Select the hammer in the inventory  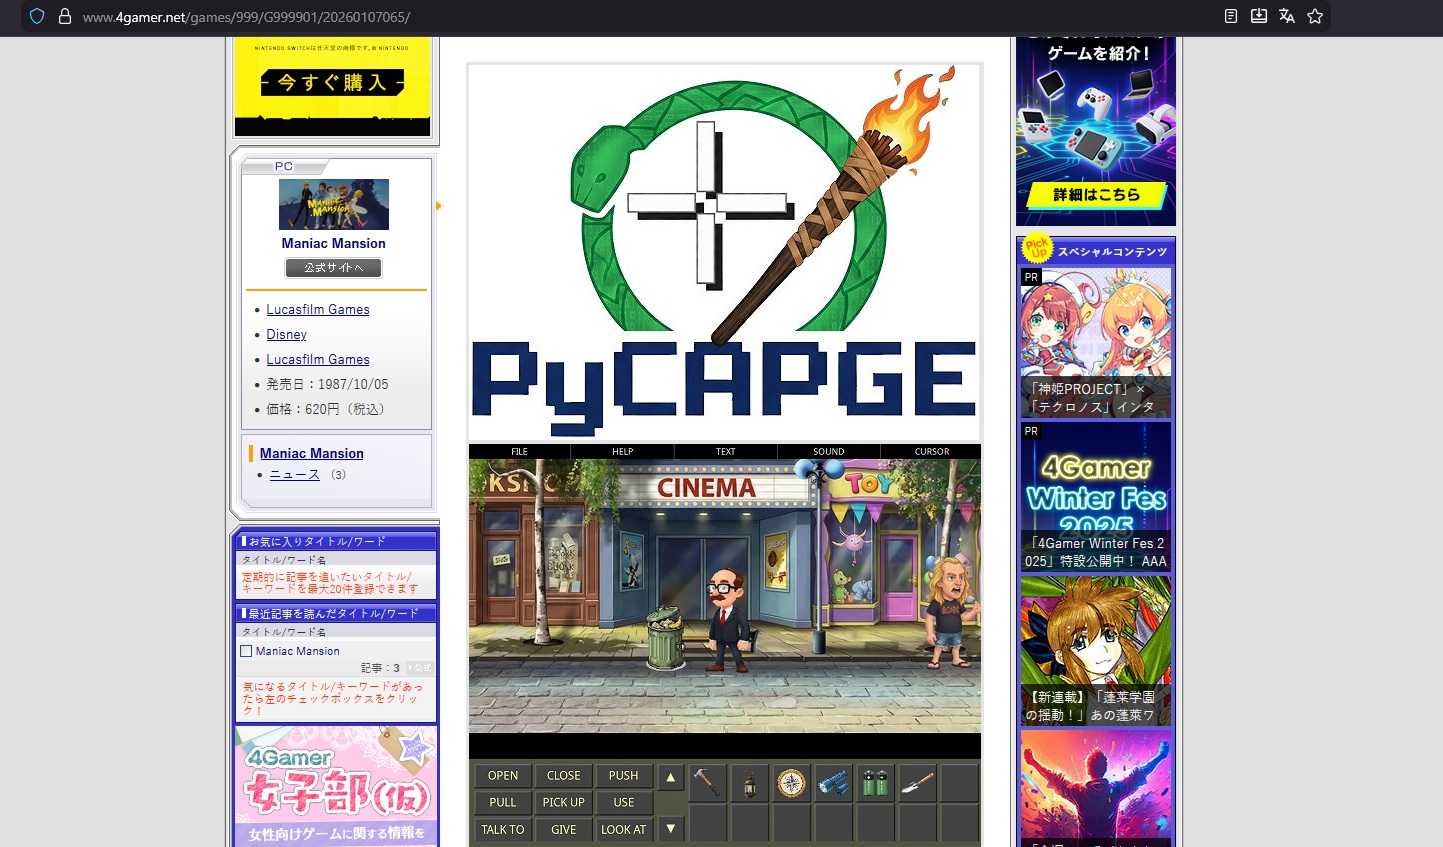[x=707, y=783]
